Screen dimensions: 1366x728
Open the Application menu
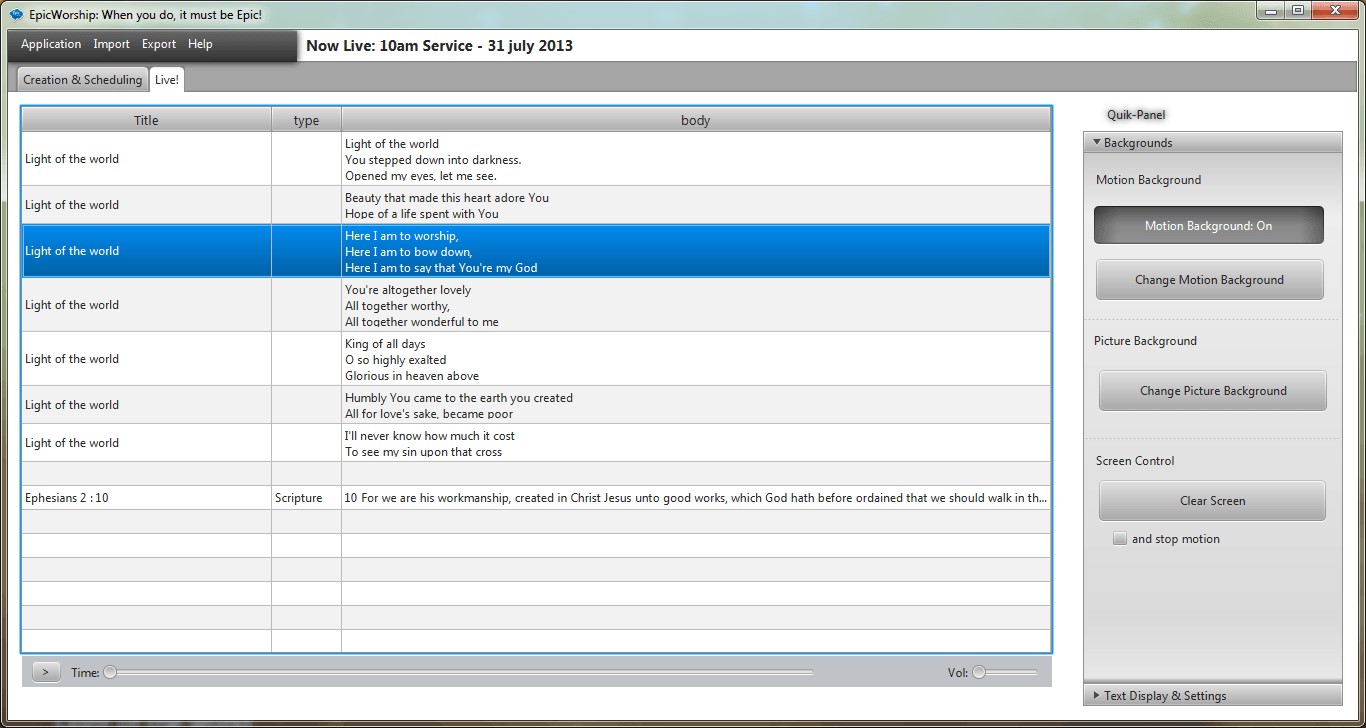point(51,44)
